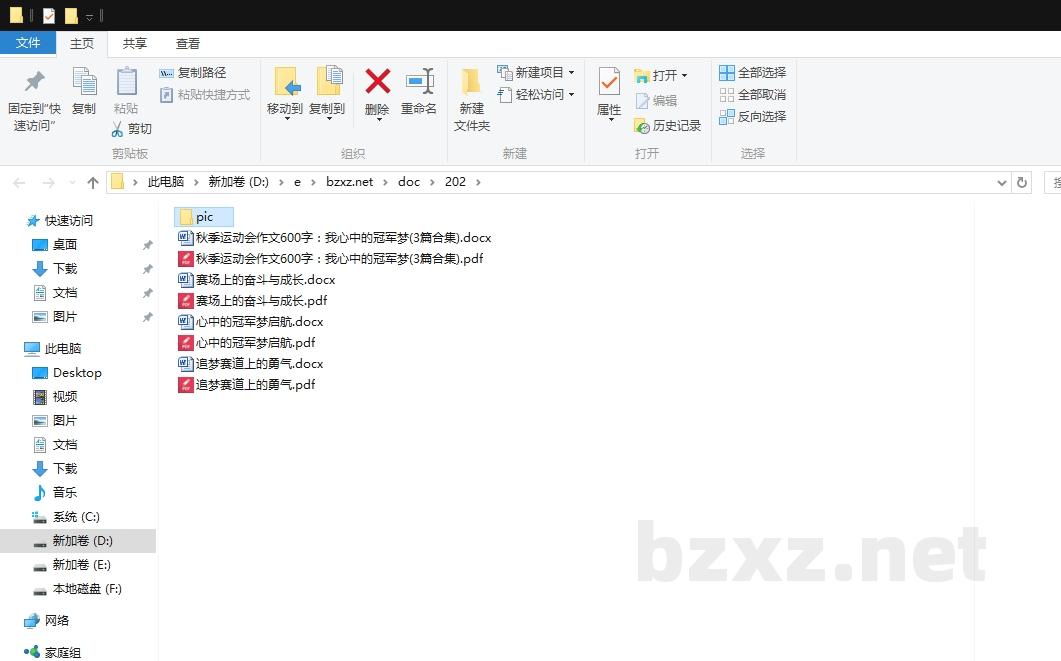Switch to the 查看 (View) tab
Image resolution: width=1061 pixels, height=661 pixels.
coord(188,43)
